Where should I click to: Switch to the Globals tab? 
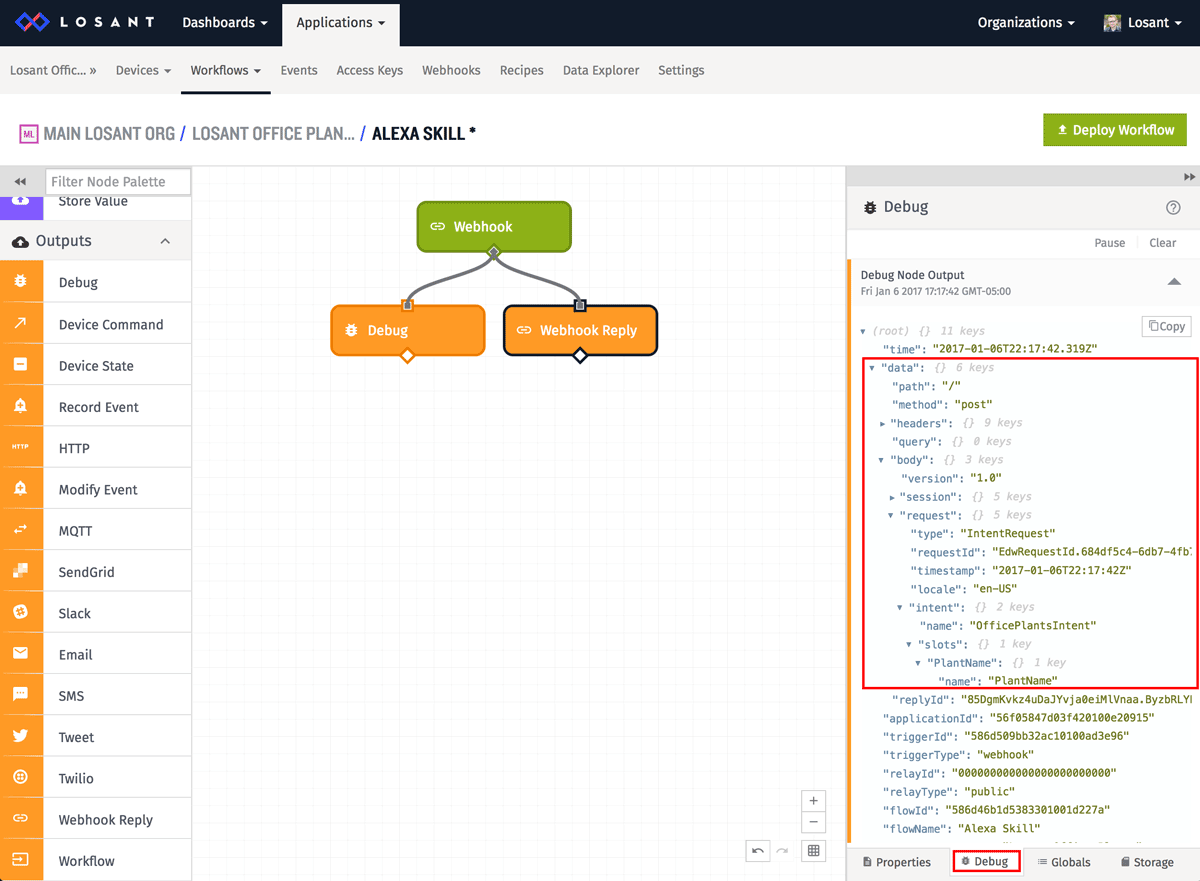click(1063, 861)
